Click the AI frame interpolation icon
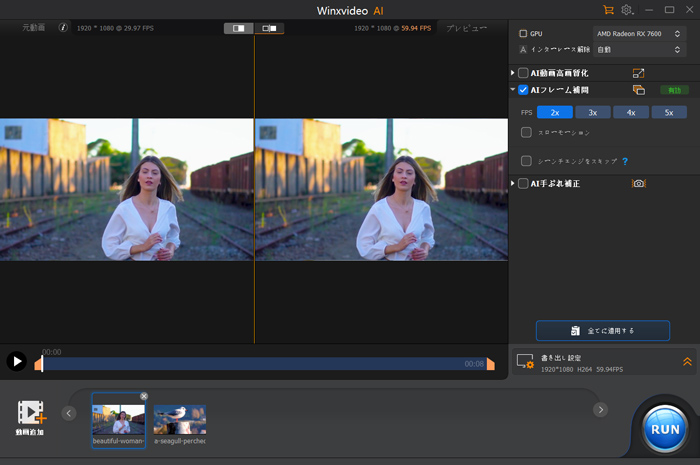This screenshot has width=700, height=465. point(639,90)
